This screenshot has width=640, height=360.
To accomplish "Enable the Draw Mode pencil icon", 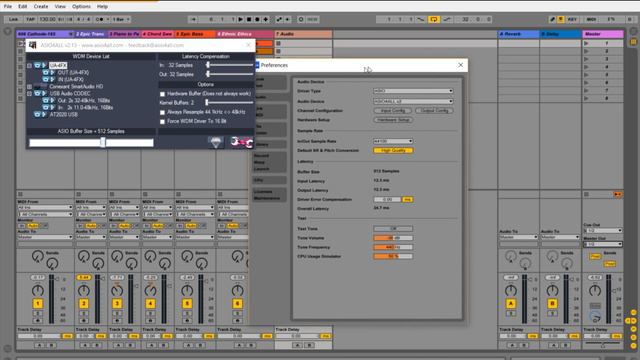I will [x=552, y=19].
